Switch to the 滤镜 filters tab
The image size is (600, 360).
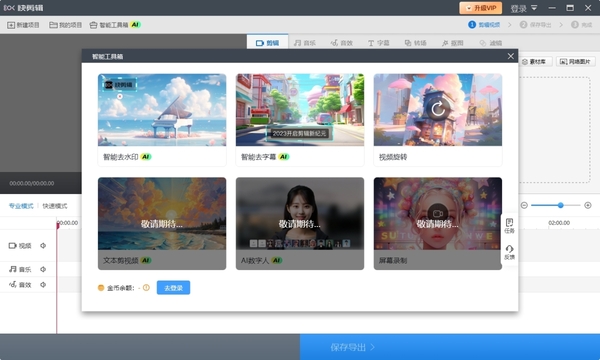[x=491, y=43]
